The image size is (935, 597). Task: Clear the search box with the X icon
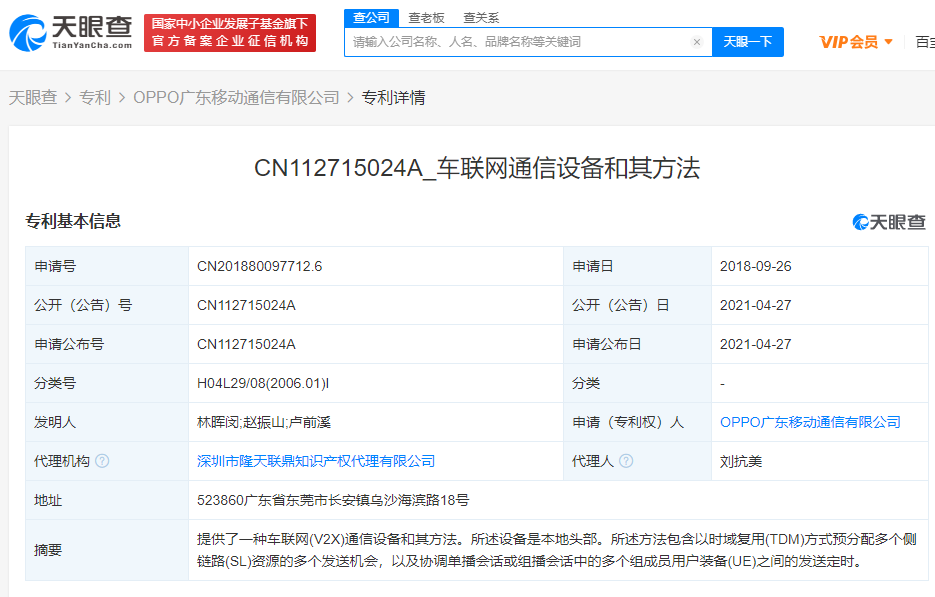pos(696,42)
